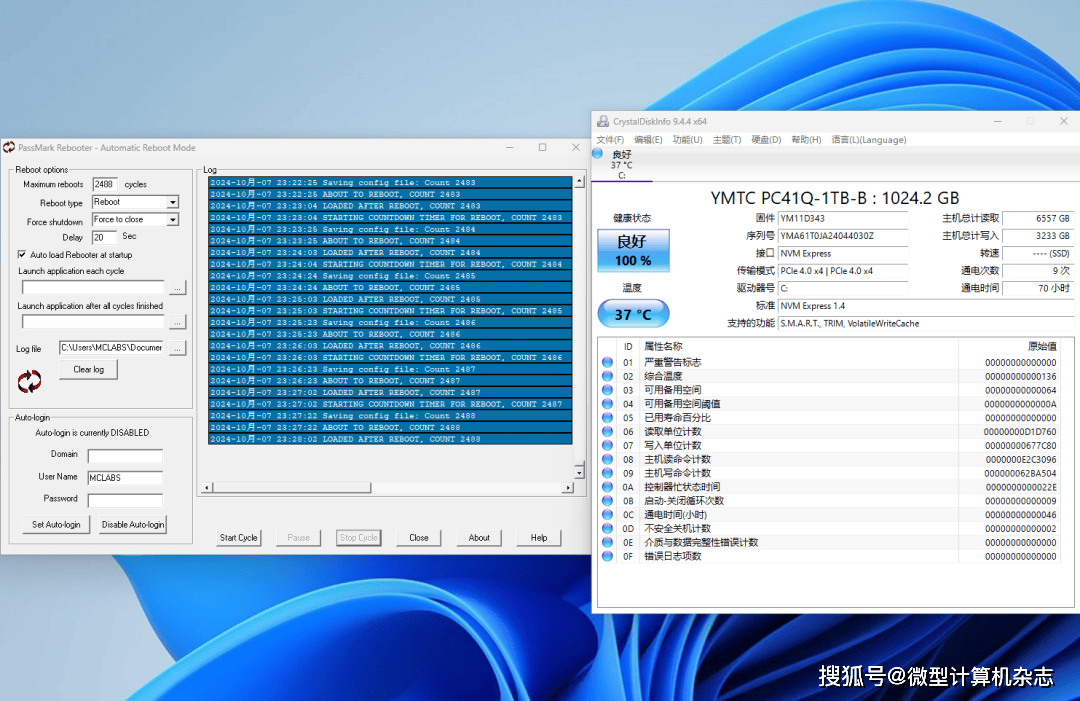The width and height of the screenshot is (1080, 701).
Task: Click the Maximum reboots input field
Action: (105, 185)
